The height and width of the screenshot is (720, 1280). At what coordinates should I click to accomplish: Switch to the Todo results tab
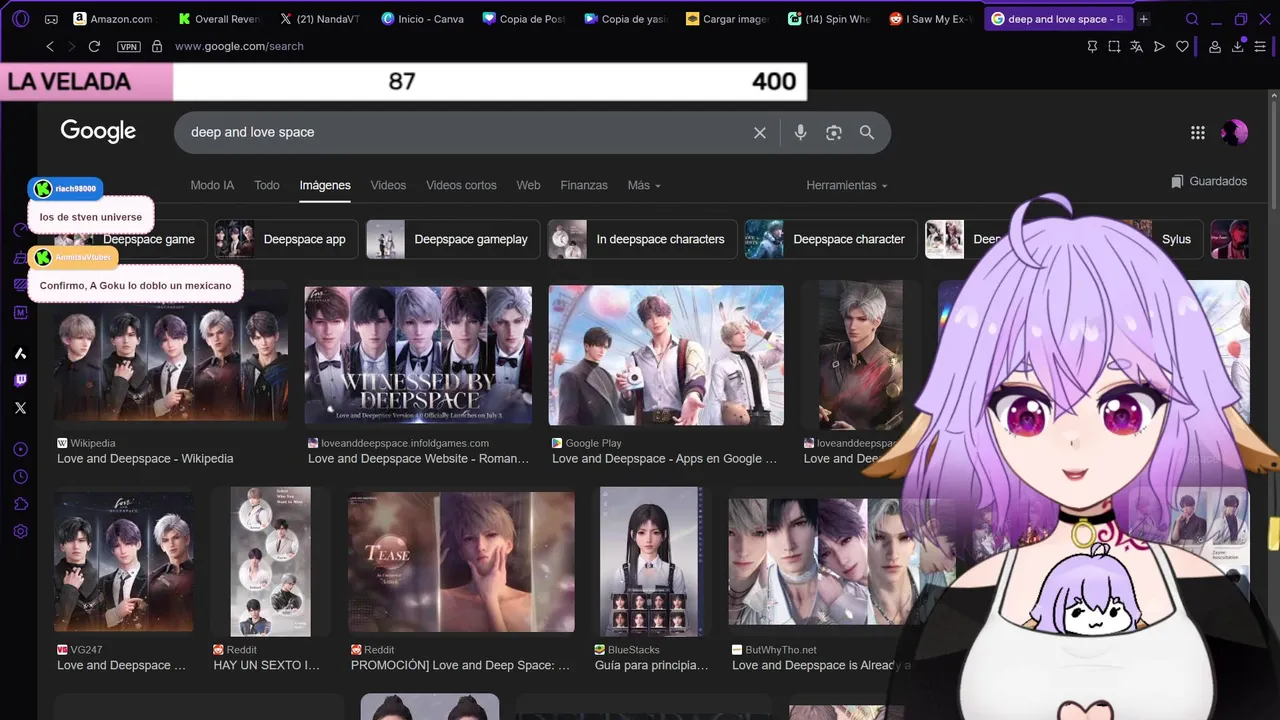267,185
